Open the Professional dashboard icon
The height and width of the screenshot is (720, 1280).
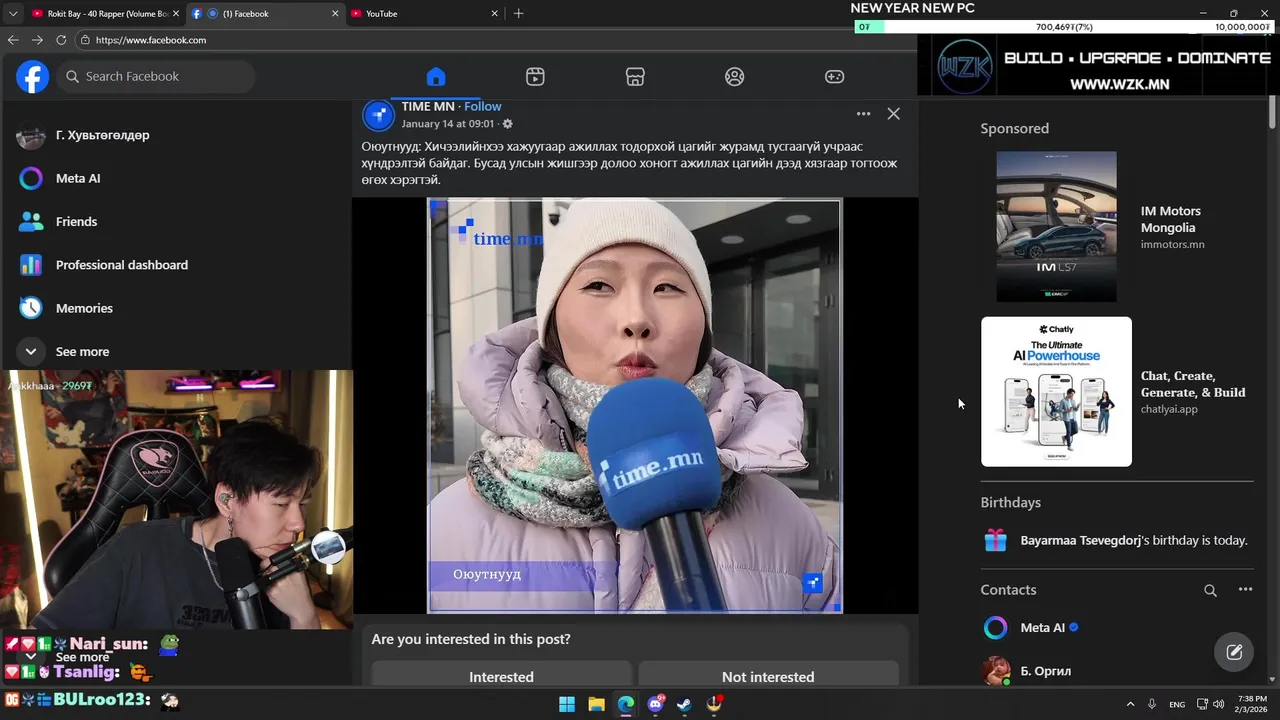31,265
